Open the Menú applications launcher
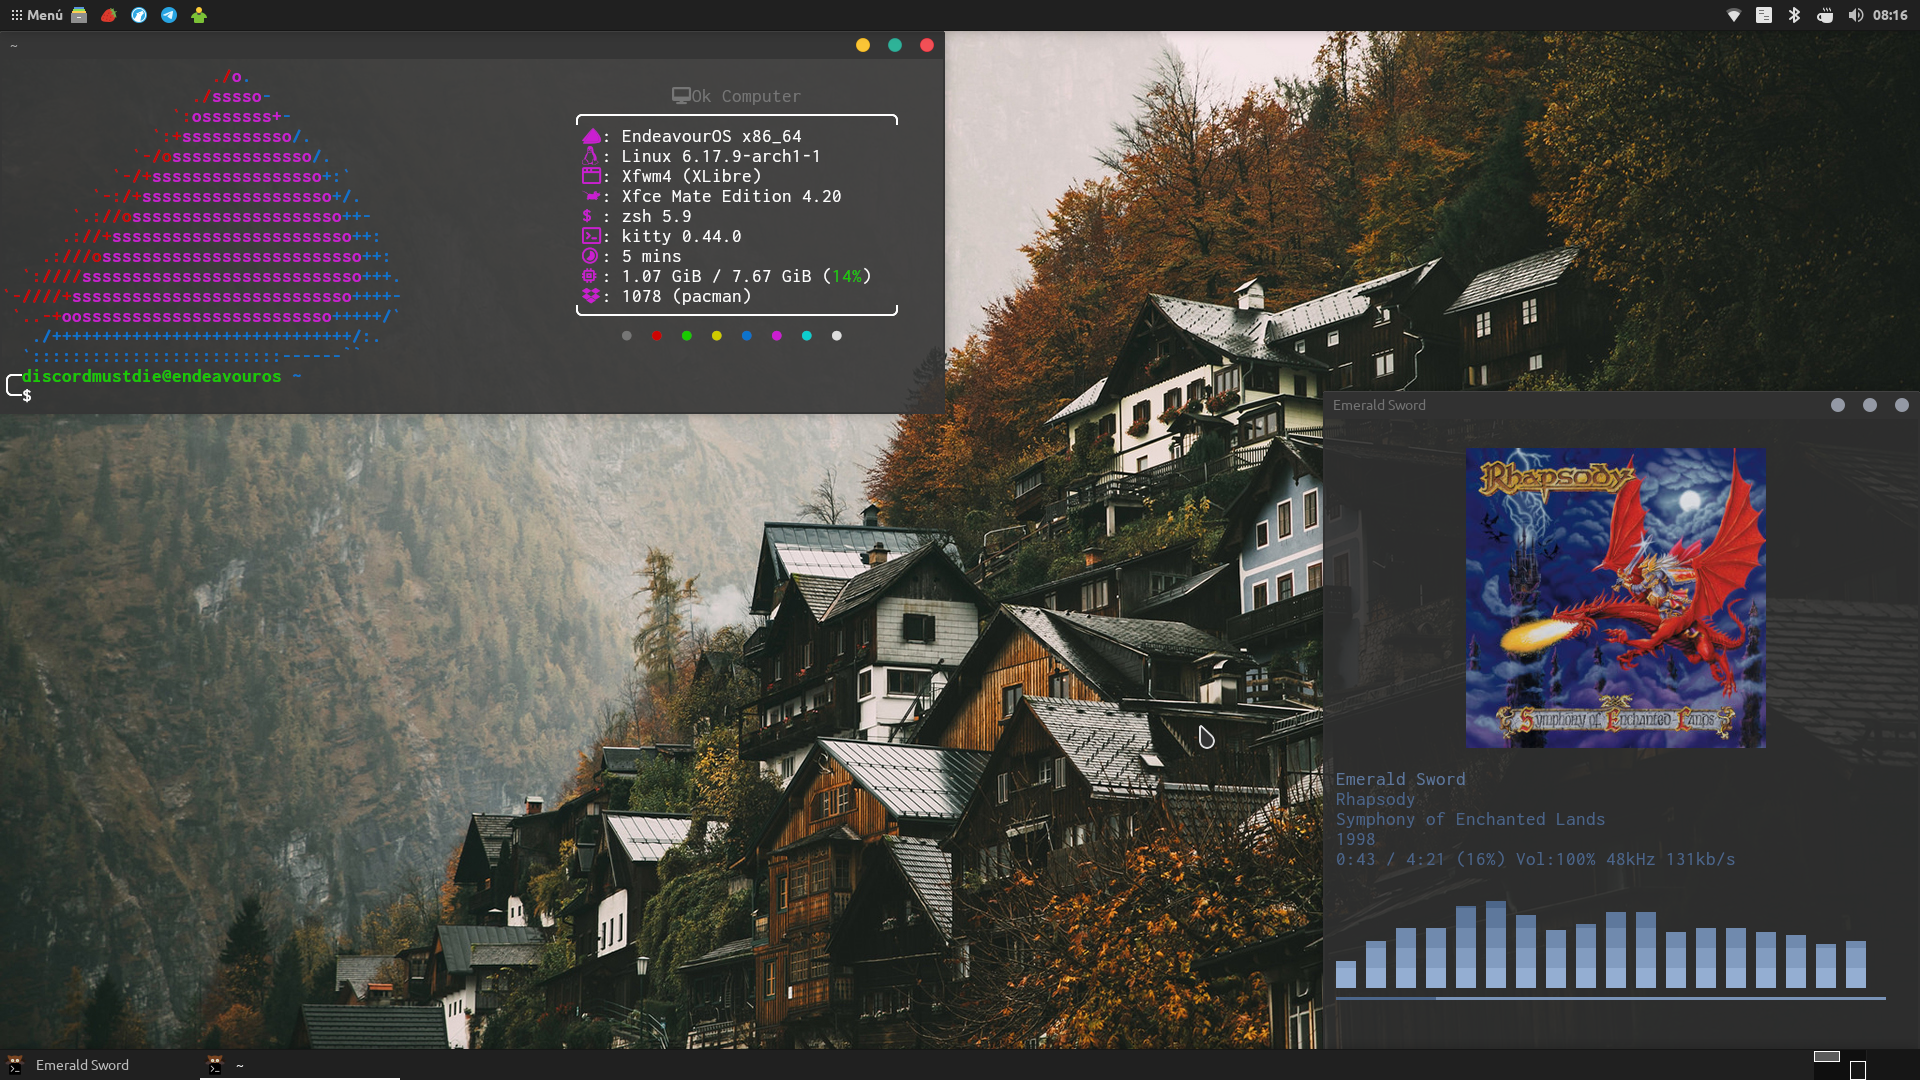Image resolution: width=1920 pixels, height=1080 pixels. (36, 15)
